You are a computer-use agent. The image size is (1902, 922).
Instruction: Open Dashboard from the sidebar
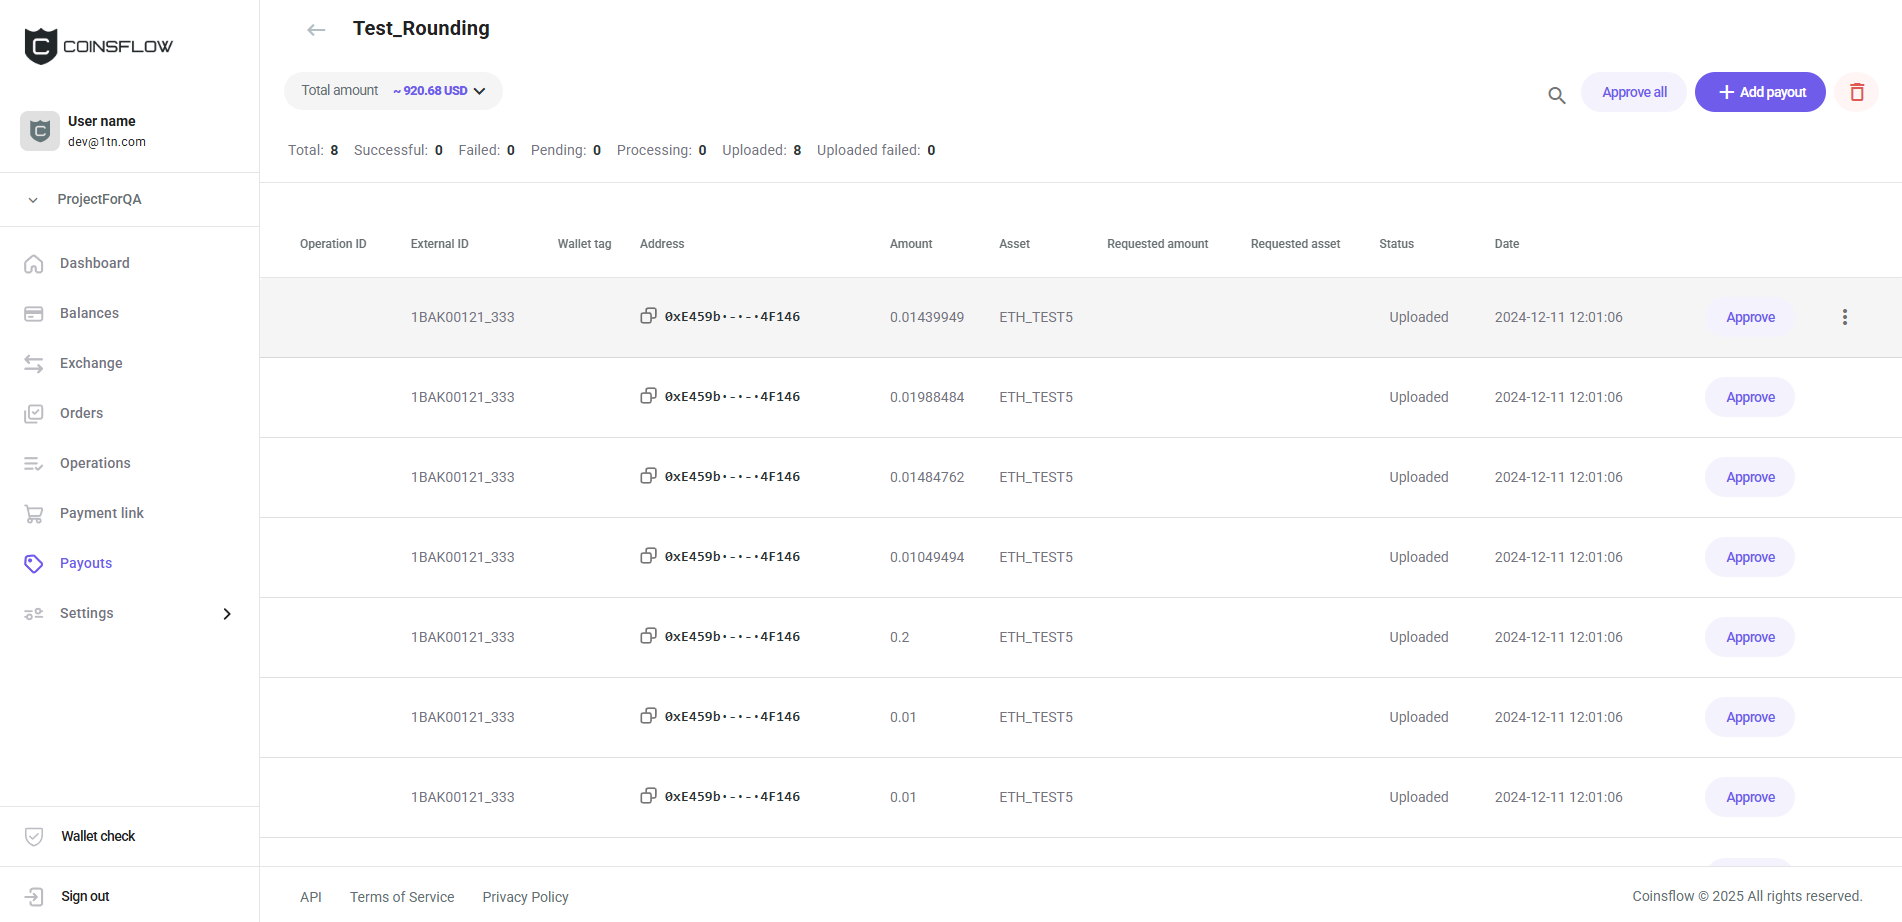pyautogui.click(x=94, y=263)
